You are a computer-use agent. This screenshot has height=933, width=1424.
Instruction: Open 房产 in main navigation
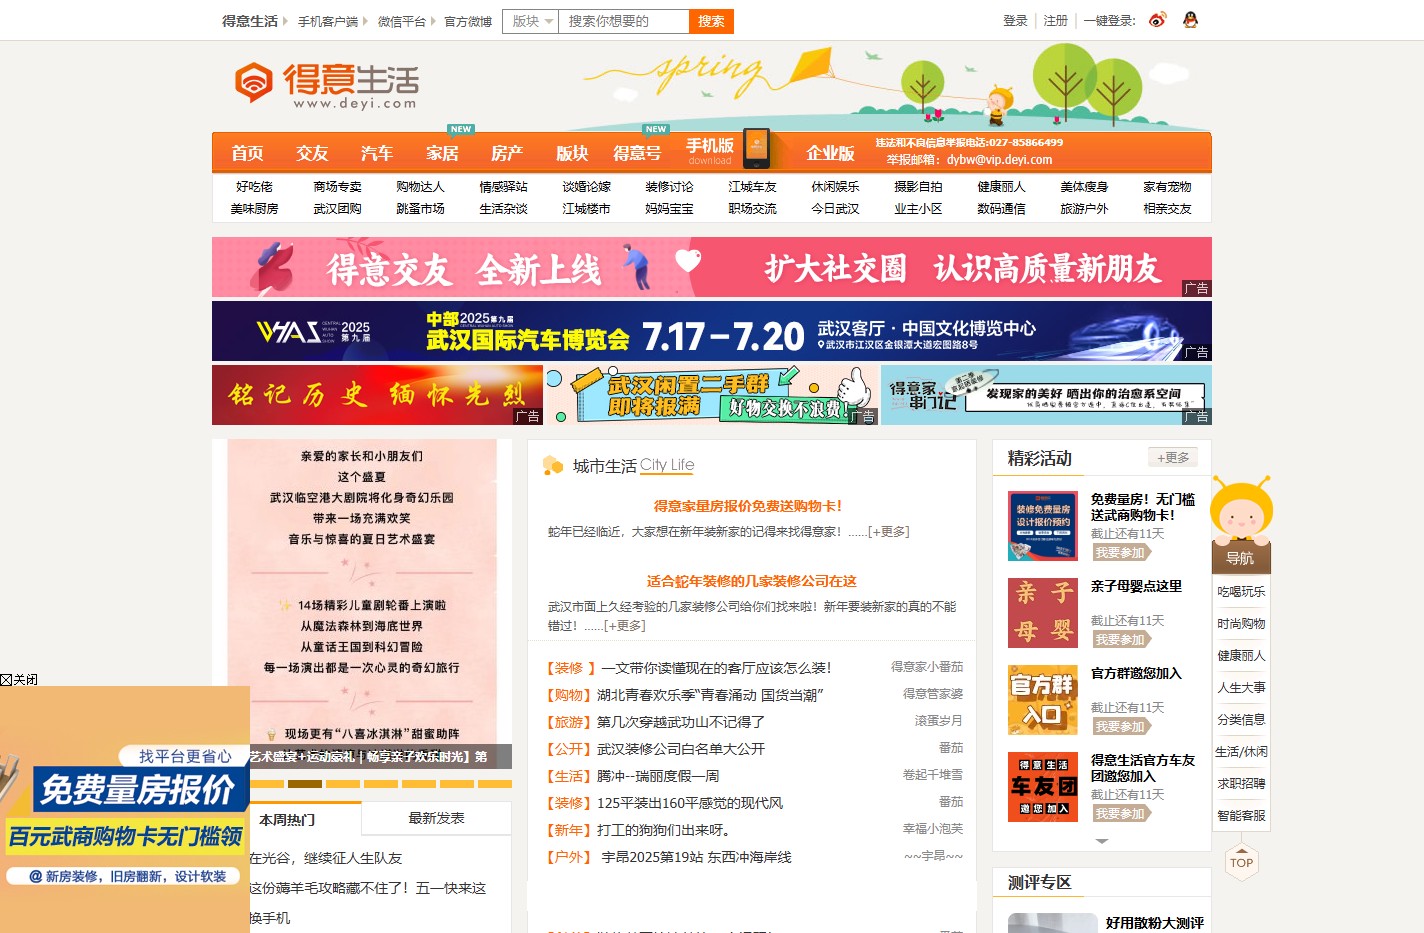(x=507, y=153)
